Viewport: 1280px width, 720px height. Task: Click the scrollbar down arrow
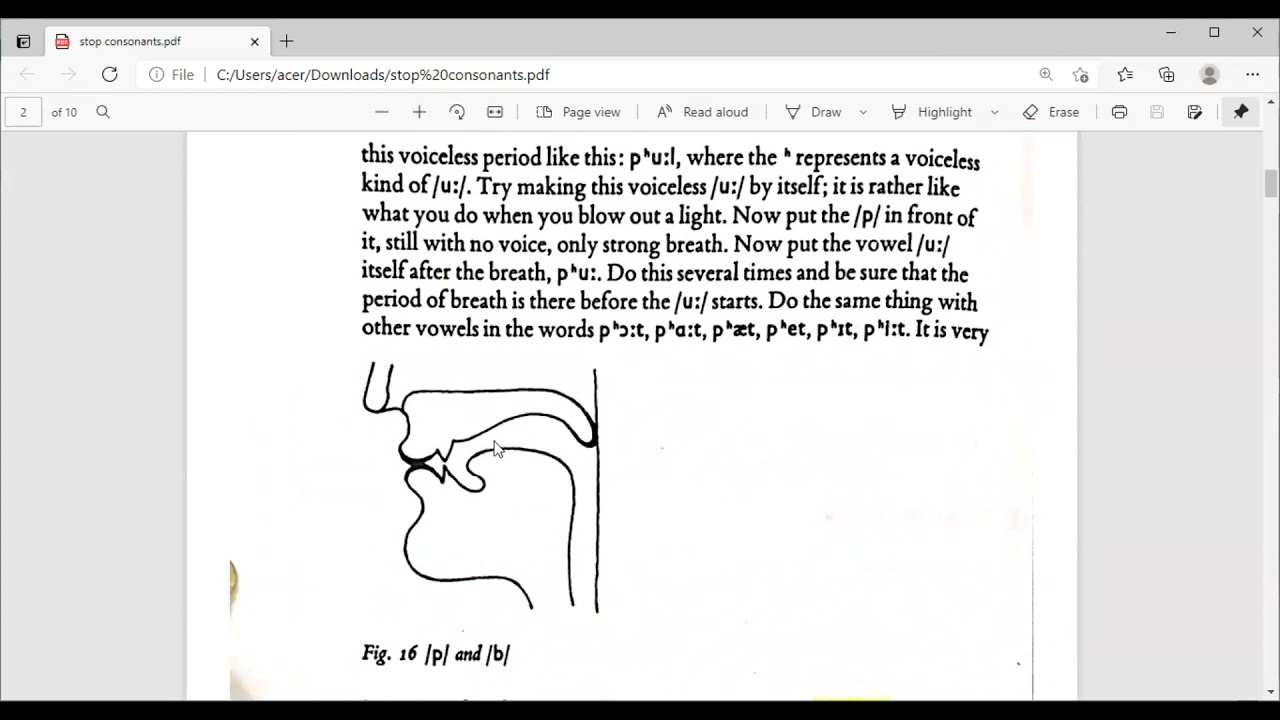pyautogui.click(x=1271, y=692)
